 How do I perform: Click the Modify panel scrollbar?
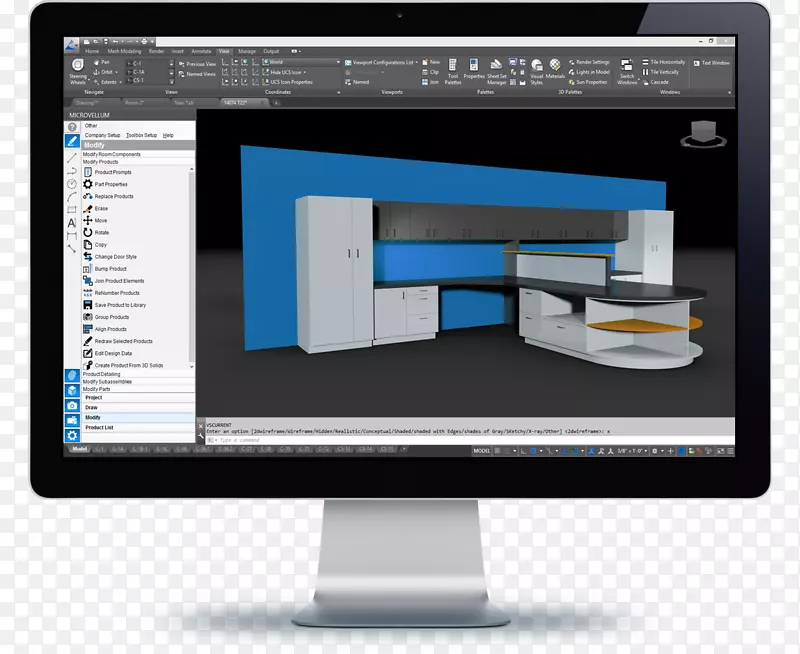[192, 260]
